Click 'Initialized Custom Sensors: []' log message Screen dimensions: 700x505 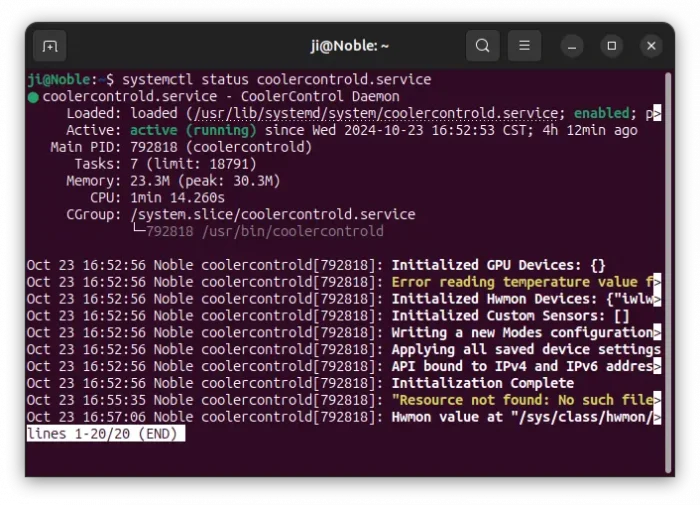coord(510,316)
